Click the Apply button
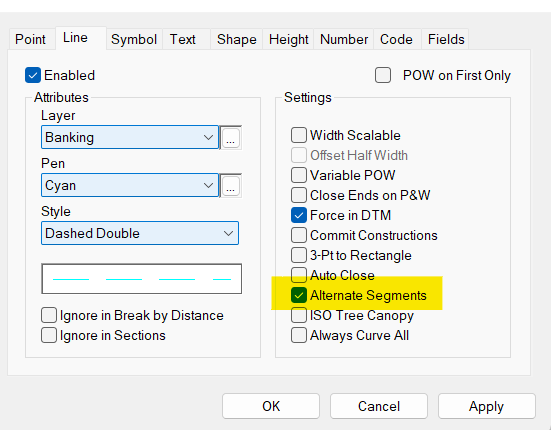Viewport: 551px width, 430px height. click(486, 406)
